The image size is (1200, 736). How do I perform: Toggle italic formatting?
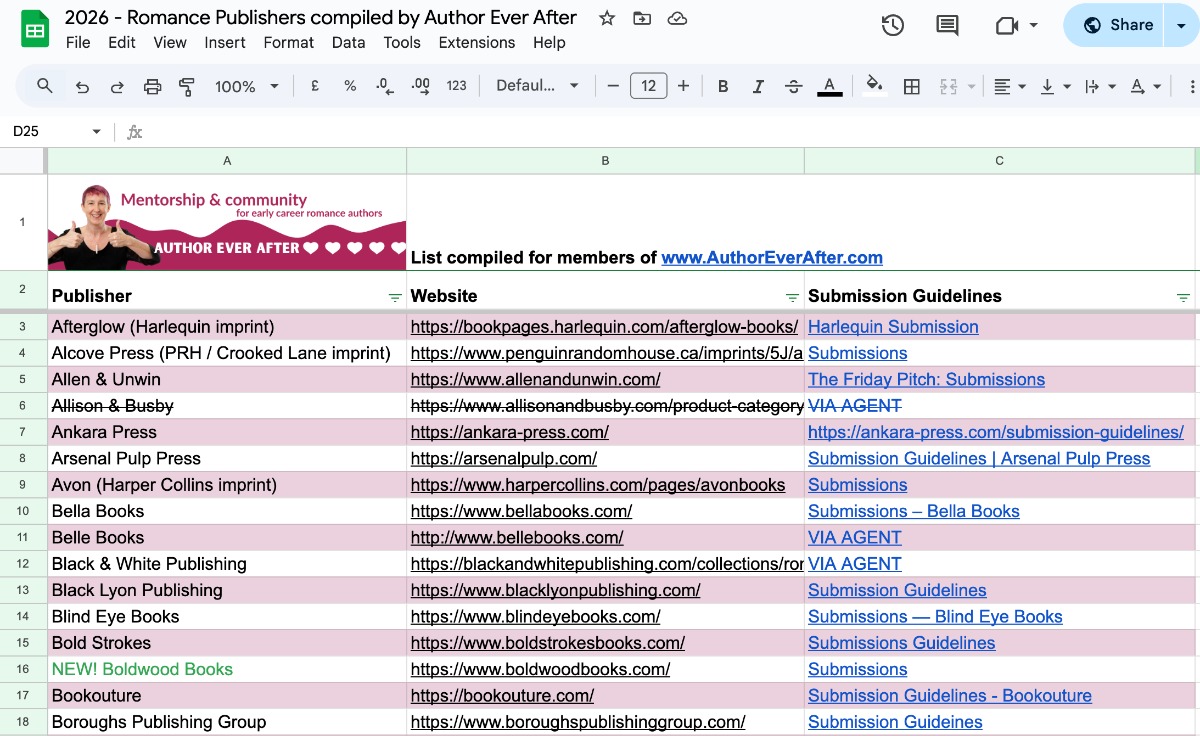pyautogui.click(x=758, y=87)
